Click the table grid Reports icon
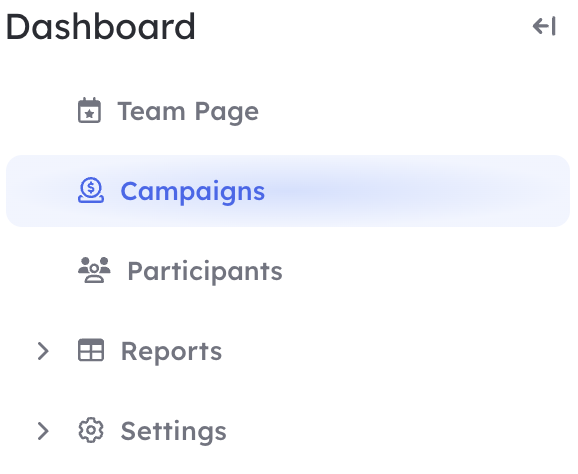This screenshot has width=578, height=474. coord(91,350)
